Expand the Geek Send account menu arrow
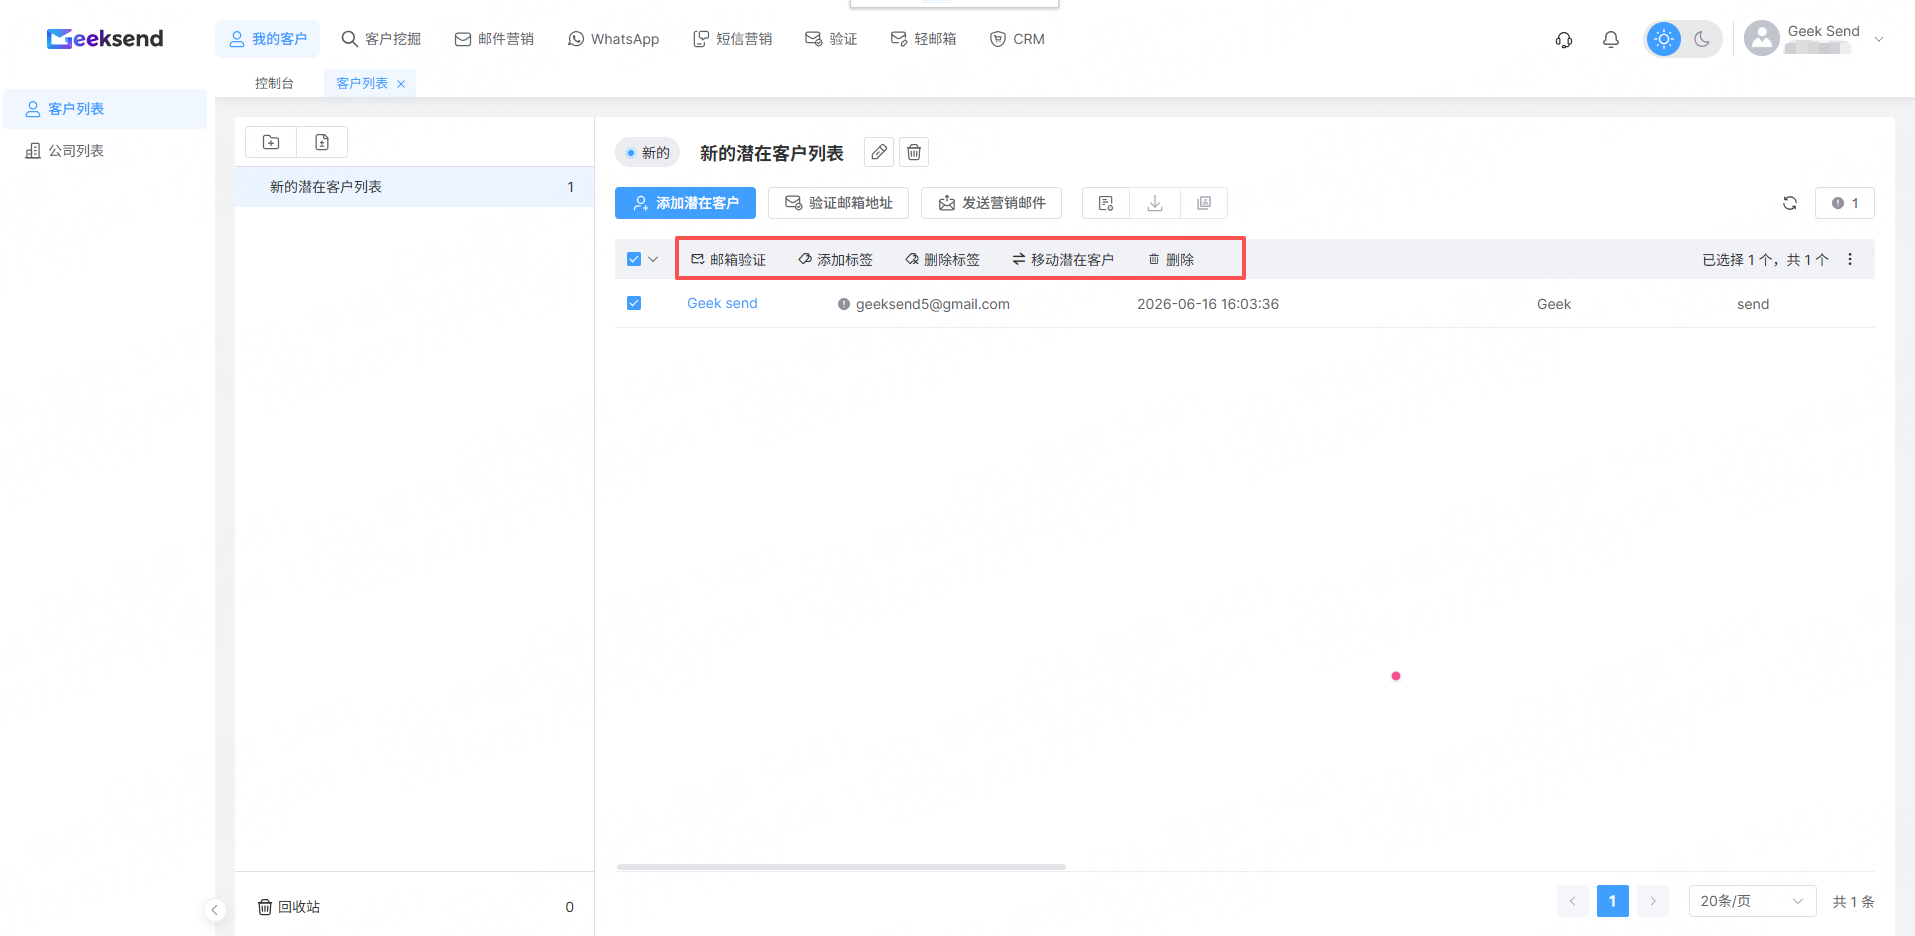Image resolution: width=1915 pixels, height=936 pixels. [x=1879, y=39]
